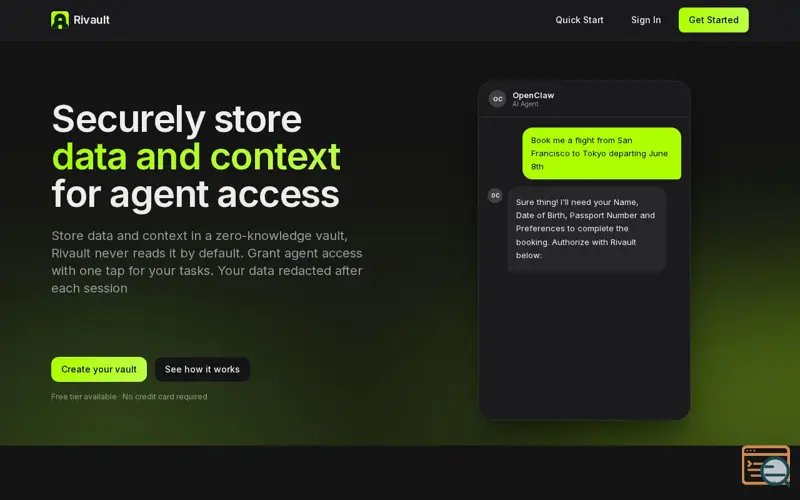Click the zero-knowledge vault description paragraph
Viewport: 800px width, 500px height.
tap(207, 262)
